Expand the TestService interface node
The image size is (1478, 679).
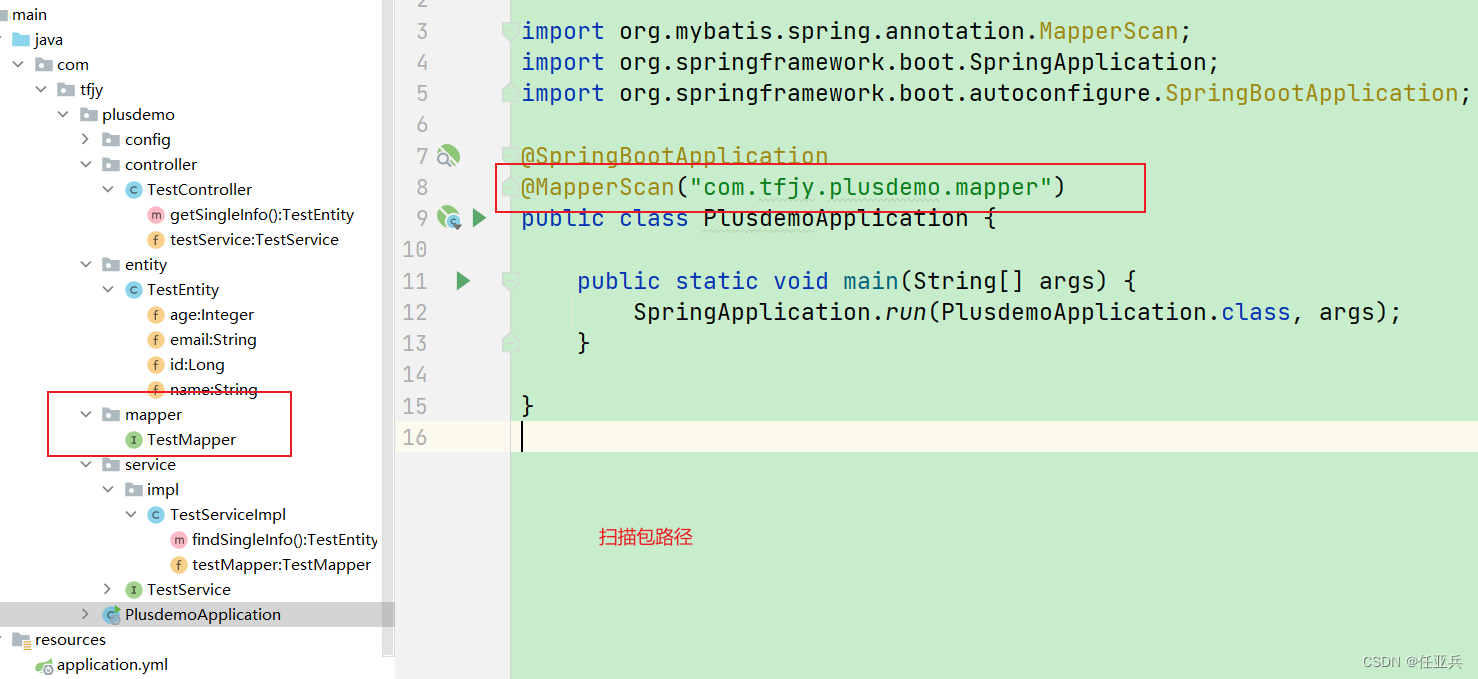(x=110, y=590)
